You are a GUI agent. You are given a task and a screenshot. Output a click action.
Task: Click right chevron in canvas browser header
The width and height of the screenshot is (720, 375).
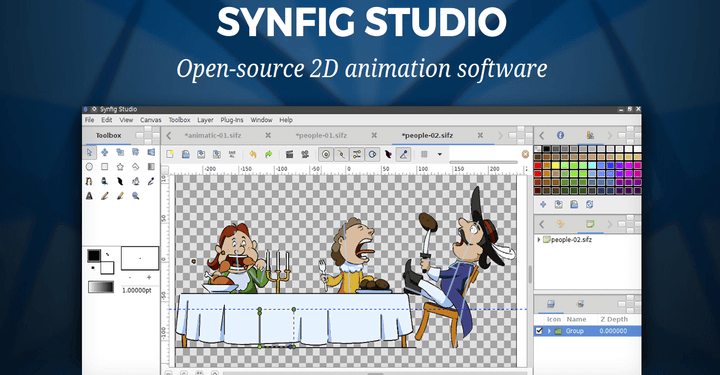pyautogui.click(x=610, y=224)
